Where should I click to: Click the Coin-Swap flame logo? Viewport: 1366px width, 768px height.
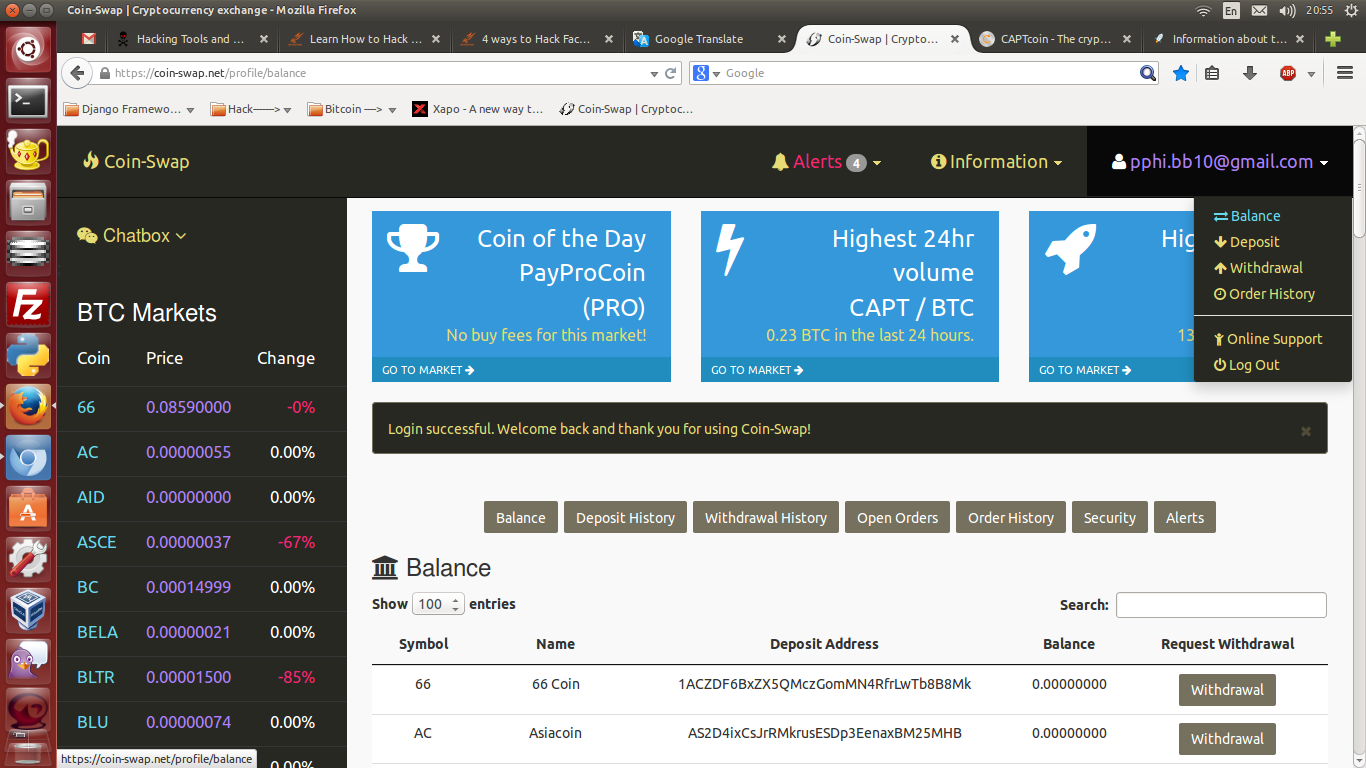click(135, 161)
